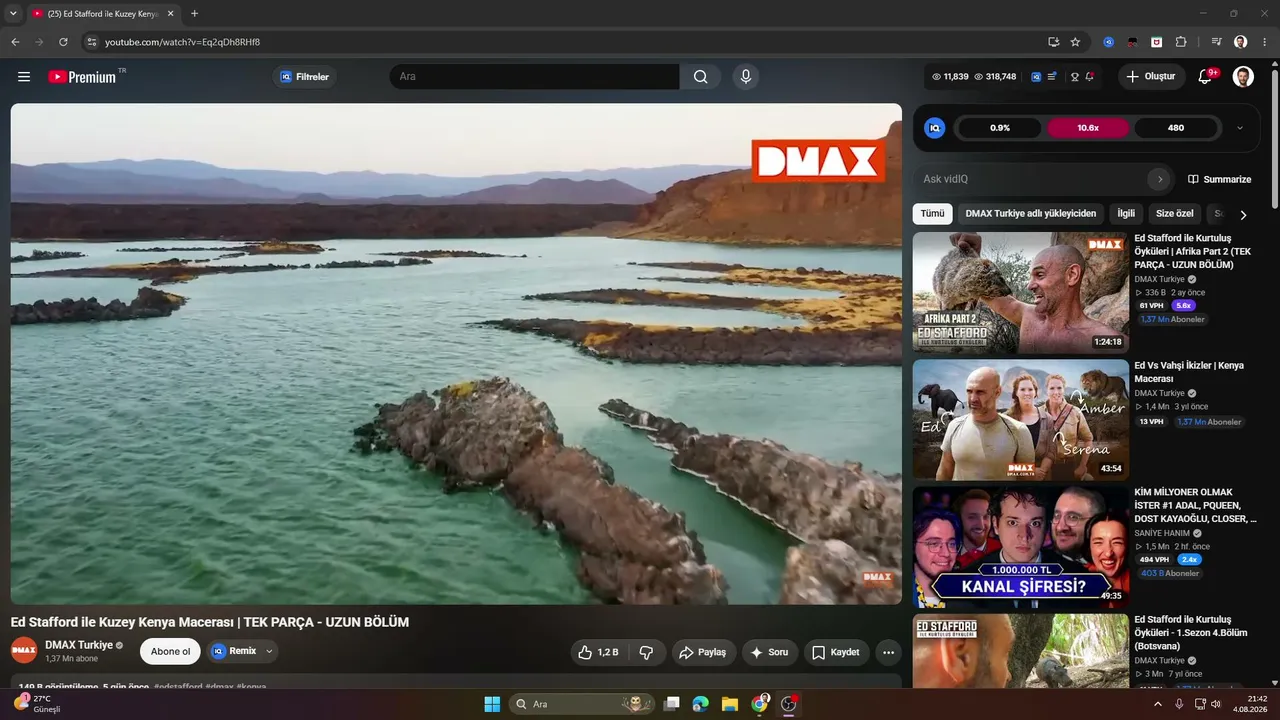Select the 10.6x vidIQ stat pill
Viewport: 1280px width, 720px height.
(x=1088, y=128)
